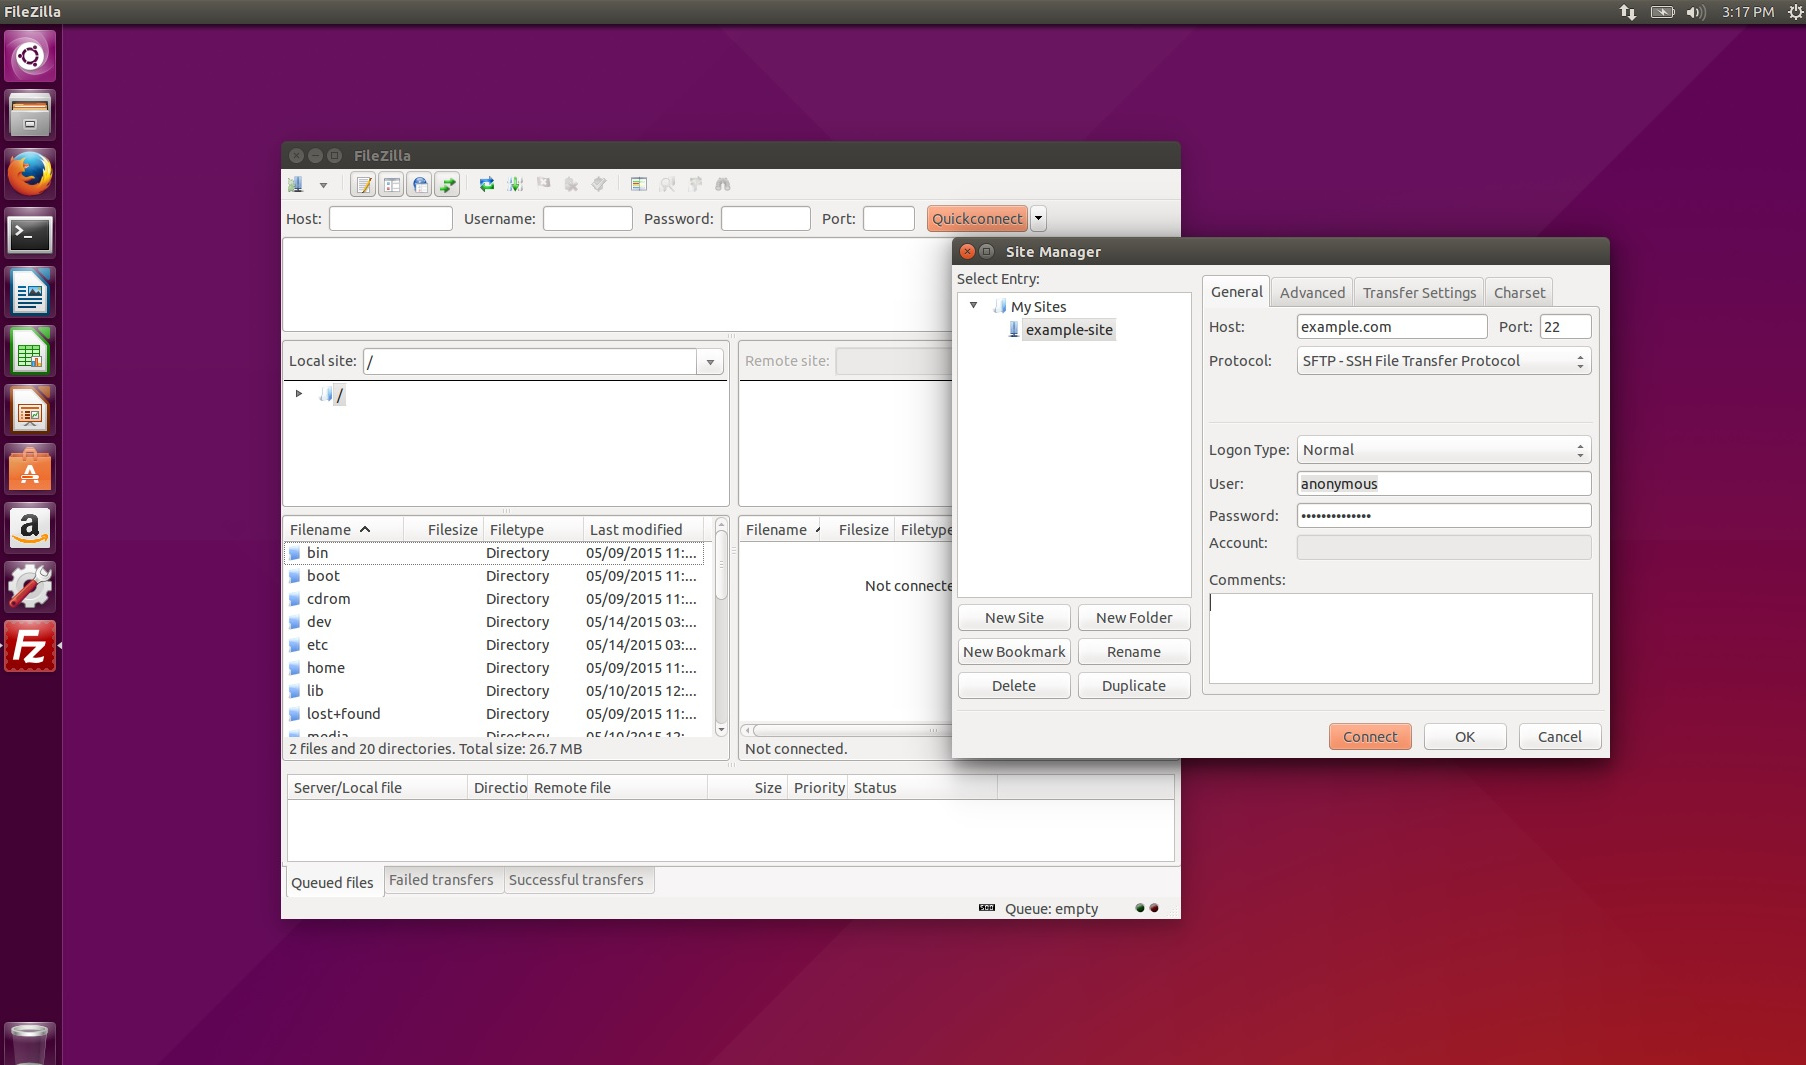Toggle the remote directory tree display
This screenshot has width=1806, height=1065.
(x=420, y=184)
